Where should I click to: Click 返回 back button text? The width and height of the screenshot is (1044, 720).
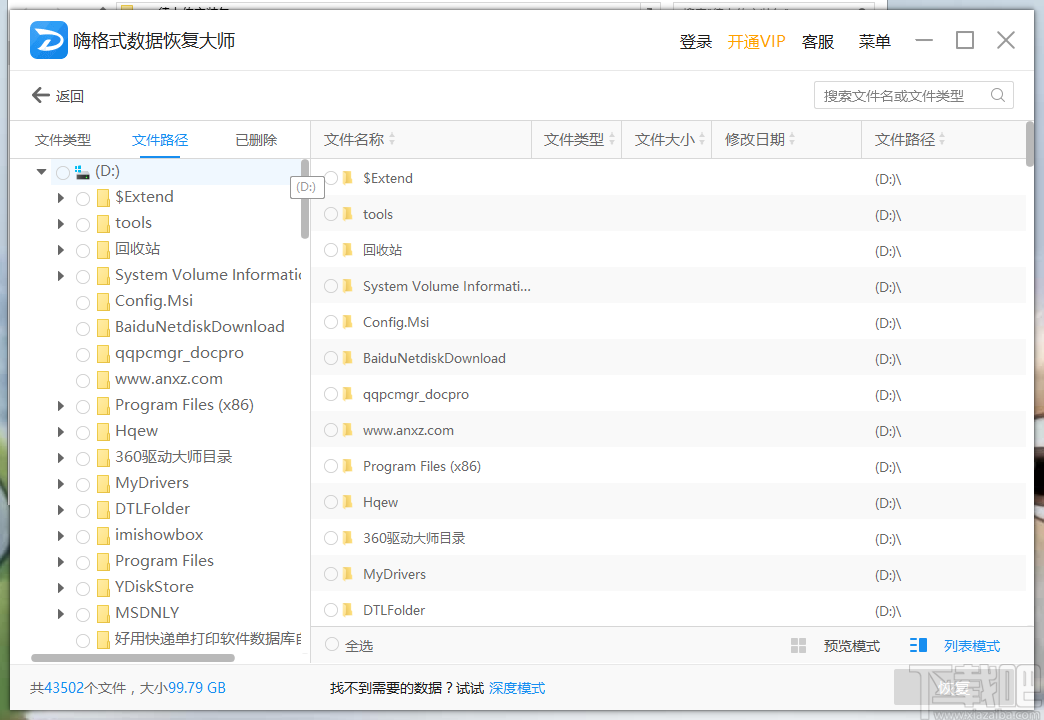click(x=70, y=96)
